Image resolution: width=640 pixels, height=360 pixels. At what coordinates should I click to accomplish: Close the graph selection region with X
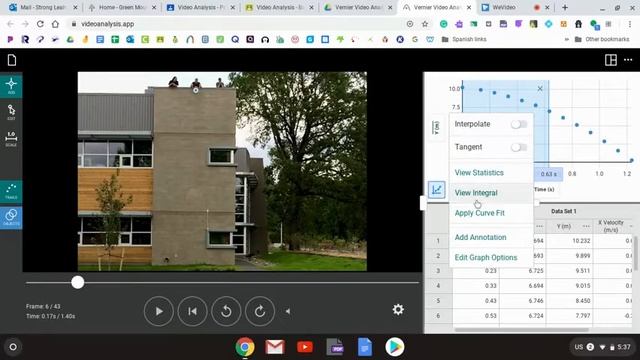pos(540,89)
